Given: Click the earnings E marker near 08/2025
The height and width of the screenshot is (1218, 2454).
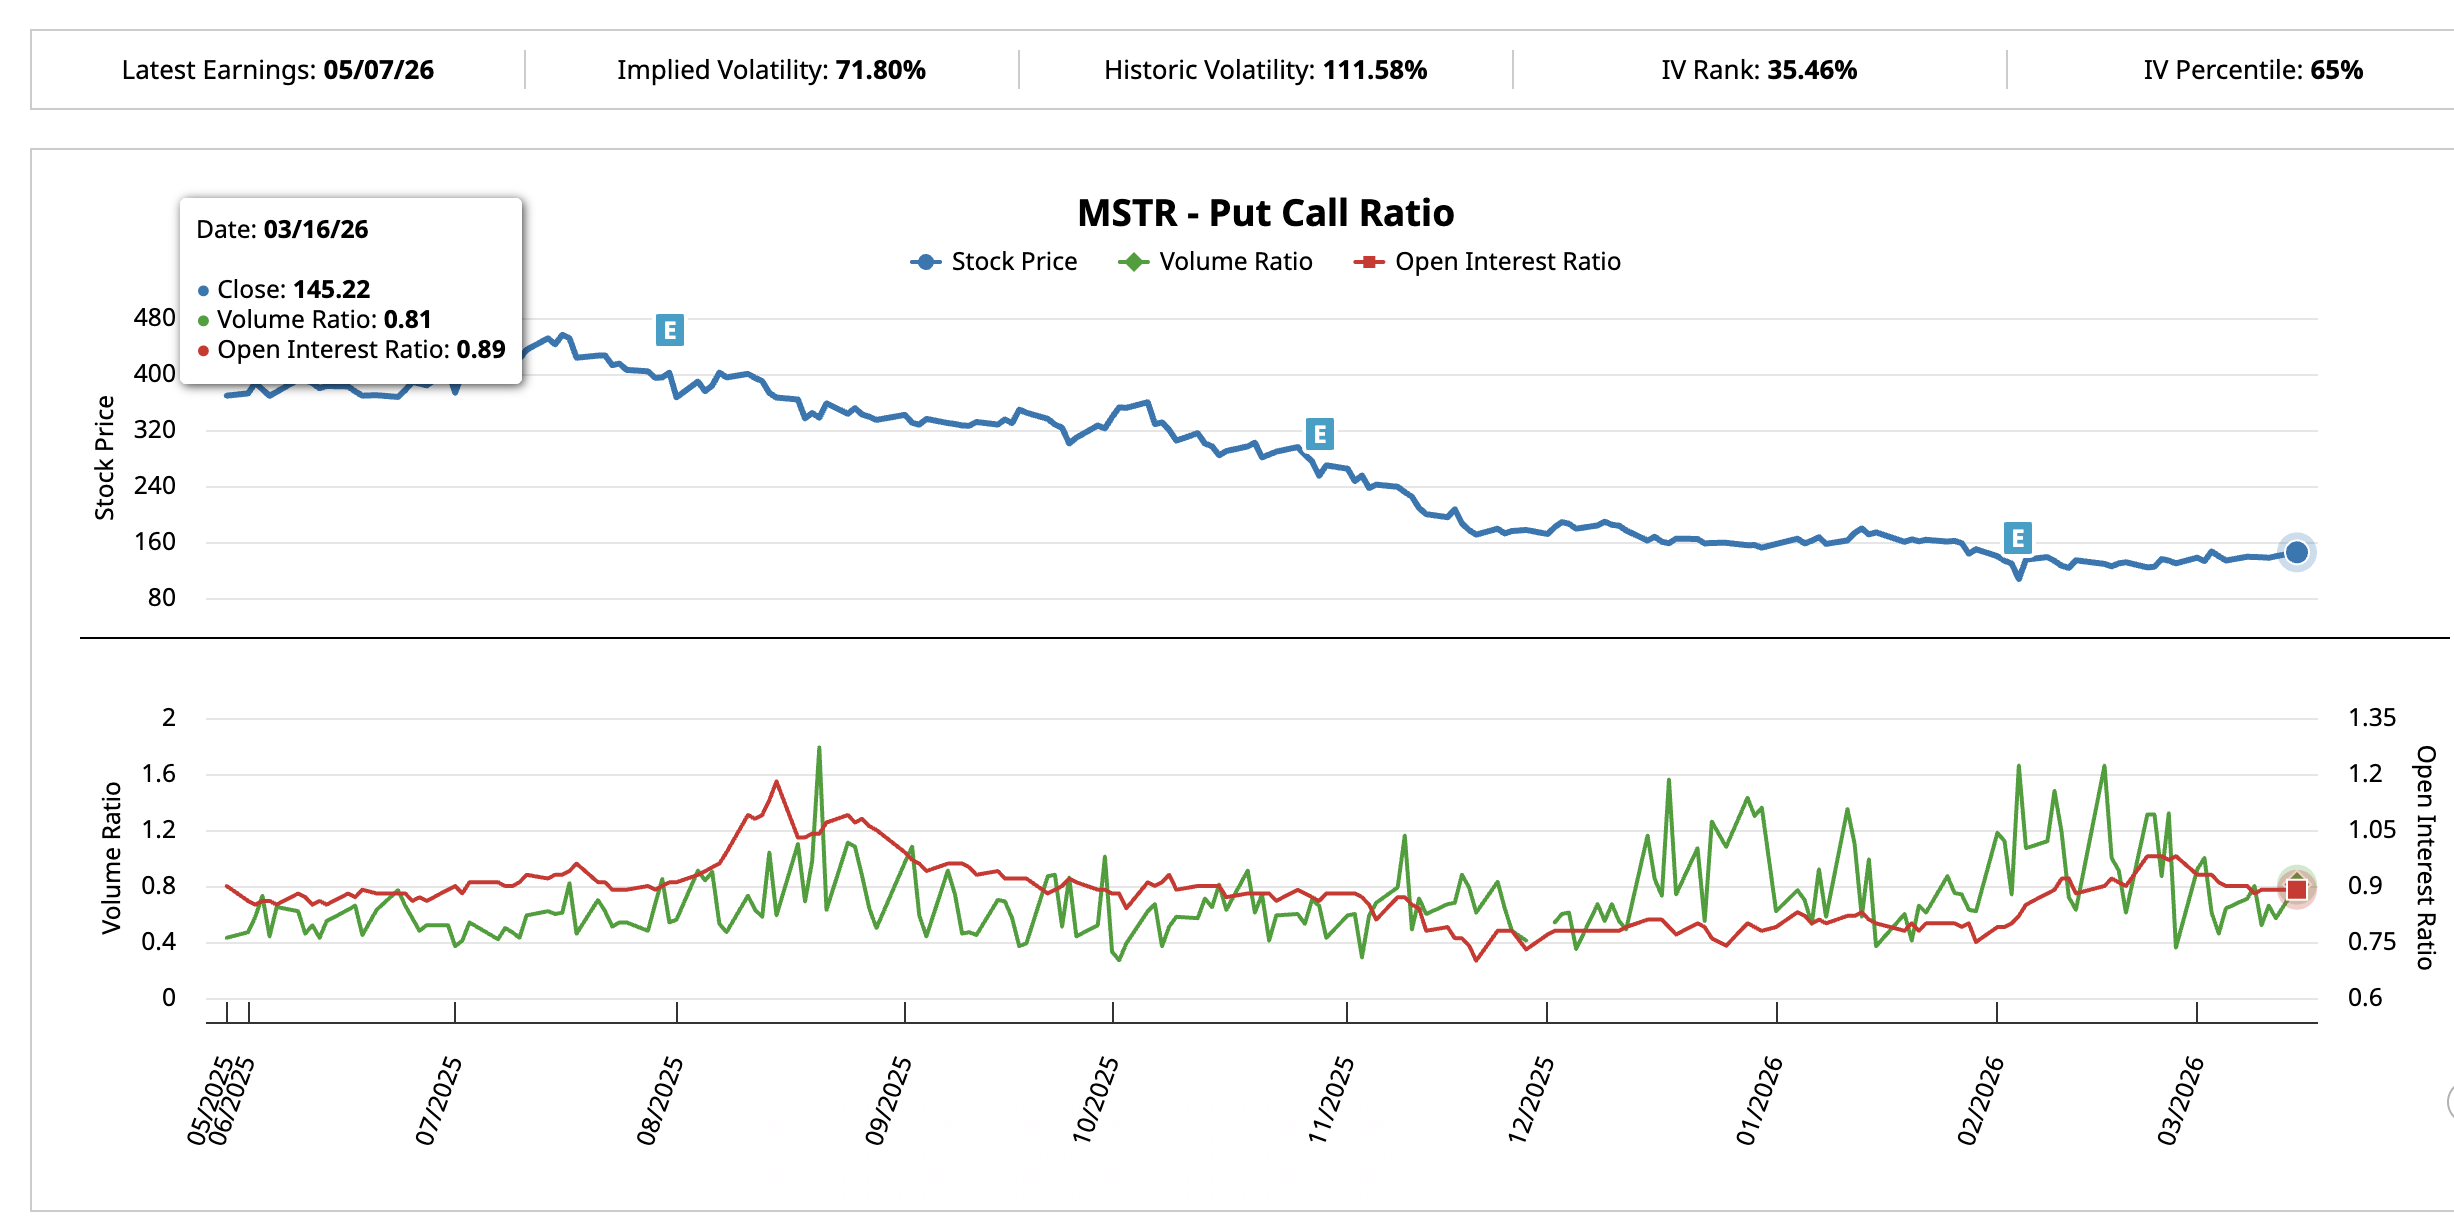Looking at the screenshot, I should [669, 330].
